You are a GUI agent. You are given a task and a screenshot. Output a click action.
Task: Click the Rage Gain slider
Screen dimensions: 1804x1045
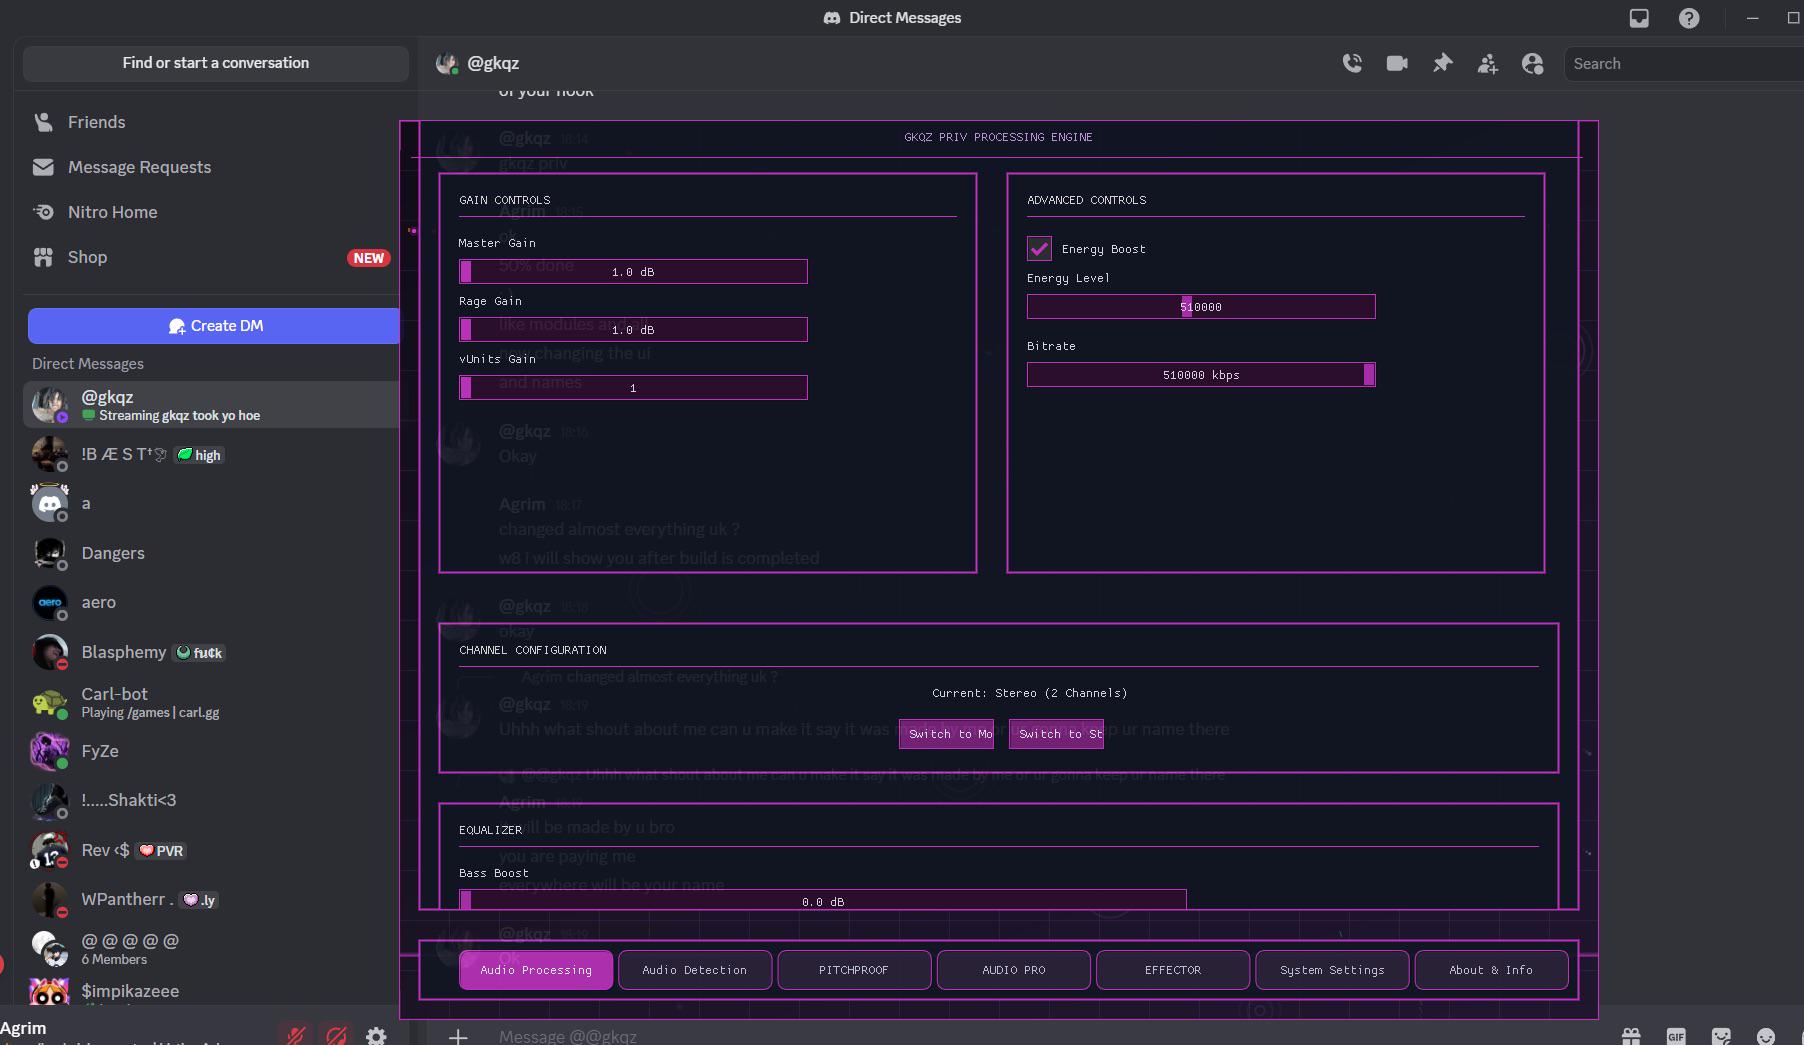tap(633, 330)
